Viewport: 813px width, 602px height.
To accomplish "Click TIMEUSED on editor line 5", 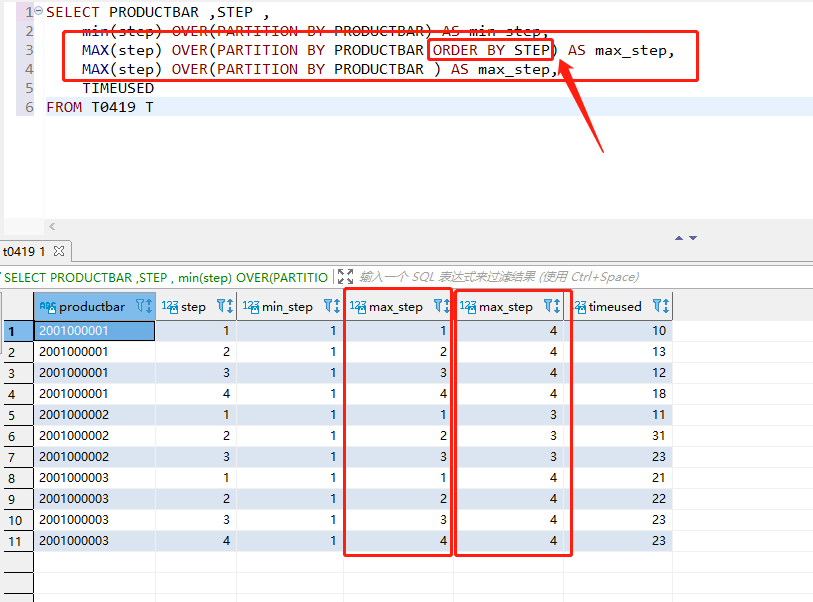I will (118, 88).
